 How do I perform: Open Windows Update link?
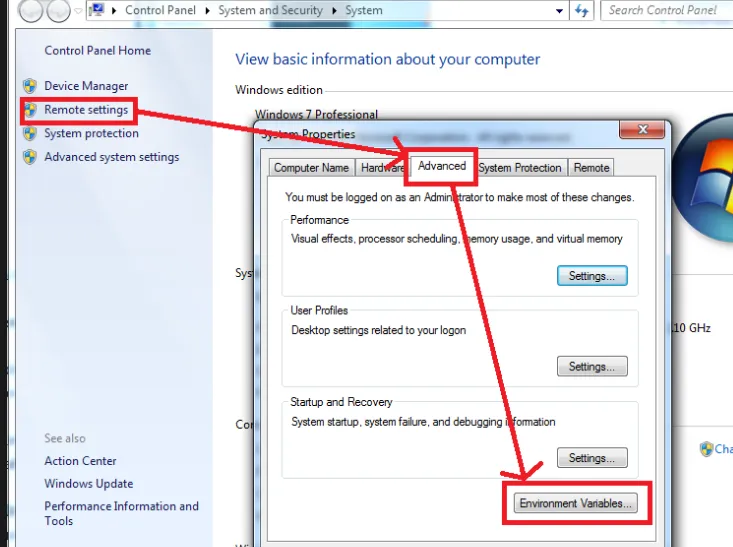tap(89, 483)
